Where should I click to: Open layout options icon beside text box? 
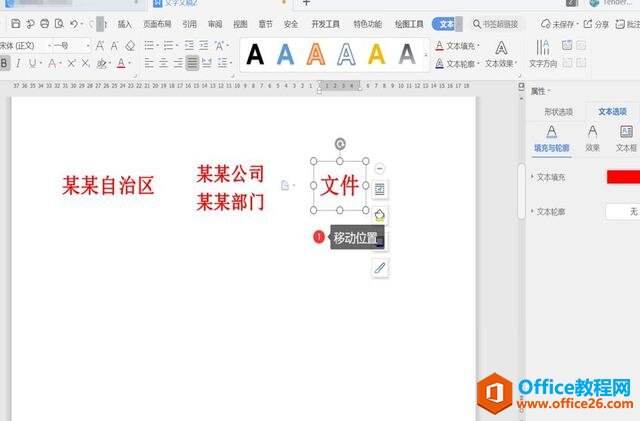tap(380, 188)
